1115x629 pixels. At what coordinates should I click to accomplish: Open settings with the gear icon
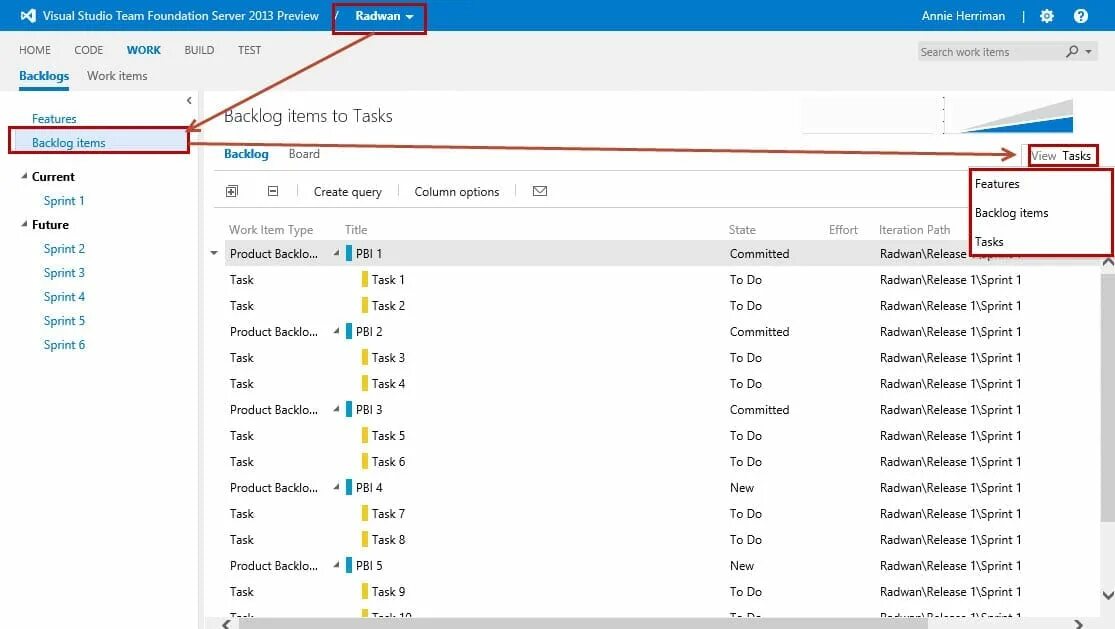pos(1047,16)
